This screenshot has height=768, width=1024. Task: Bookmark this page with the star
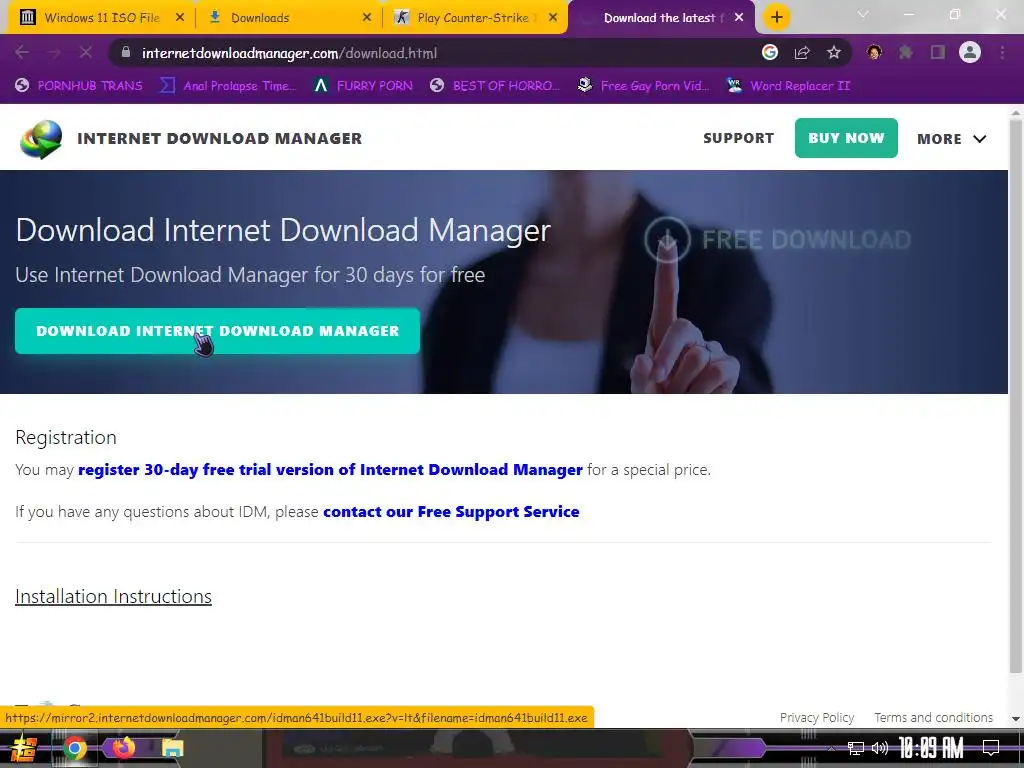pyautogui.click(x=834, y=53)
